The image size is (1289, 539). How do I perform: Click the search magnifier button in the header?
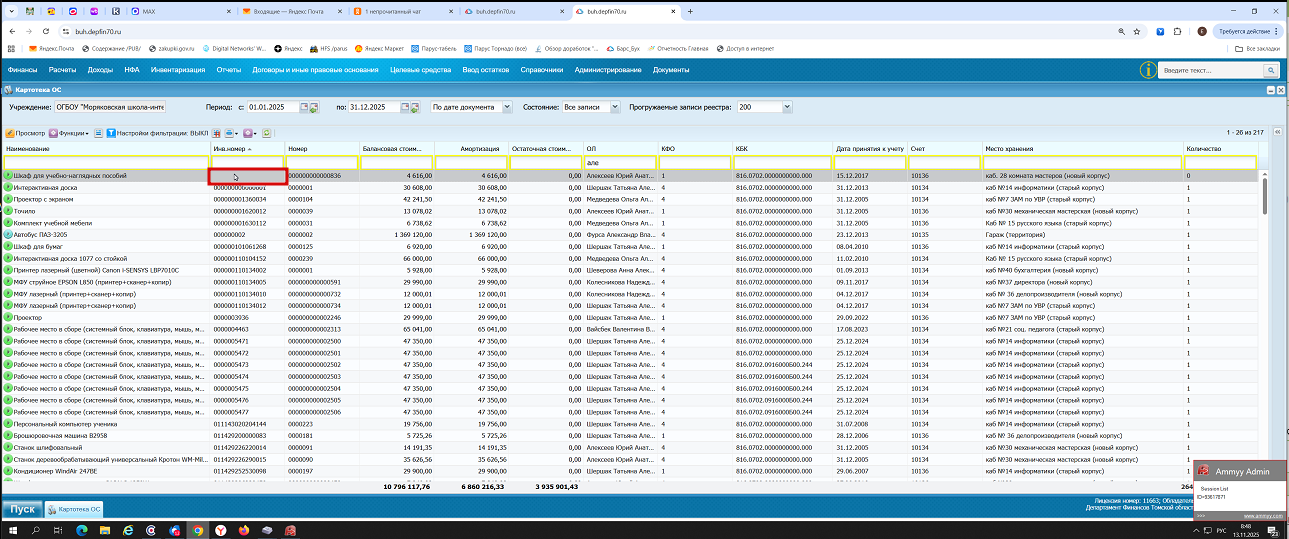pos(1271,71)
